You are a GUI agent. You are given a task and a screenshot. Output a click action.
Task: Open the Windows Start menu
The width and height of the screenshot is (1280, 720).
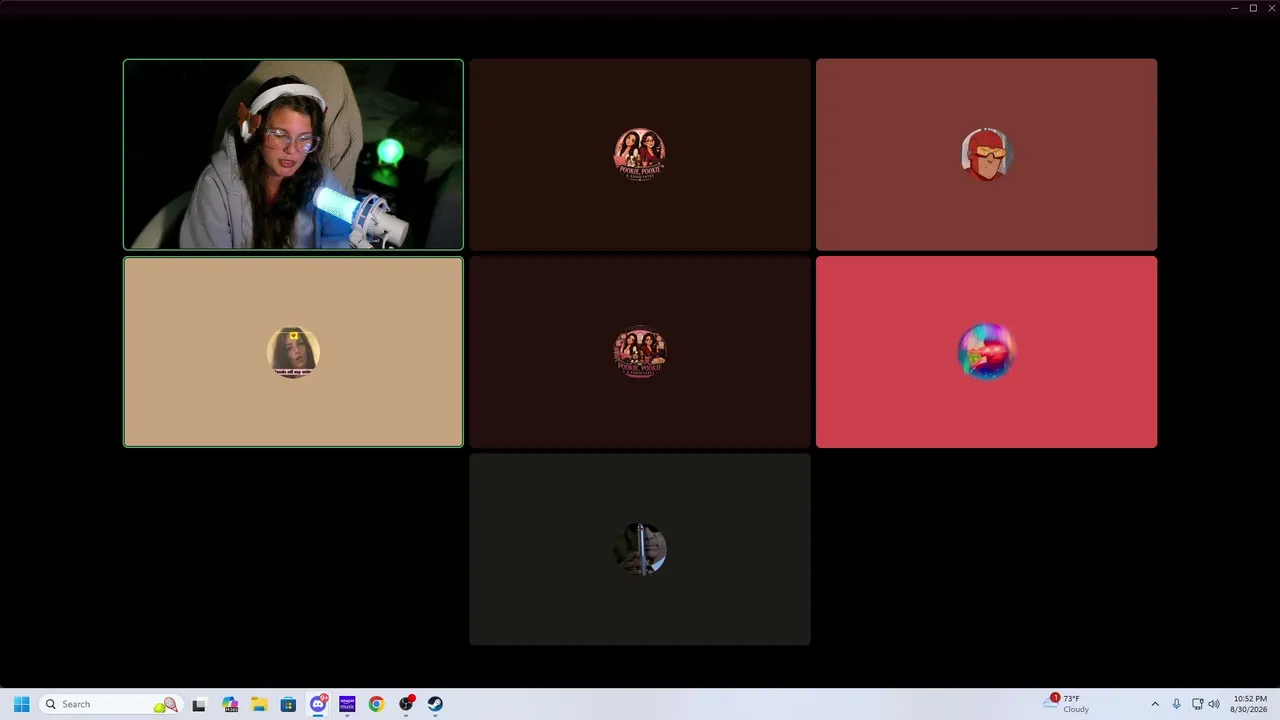pos(21,704)
